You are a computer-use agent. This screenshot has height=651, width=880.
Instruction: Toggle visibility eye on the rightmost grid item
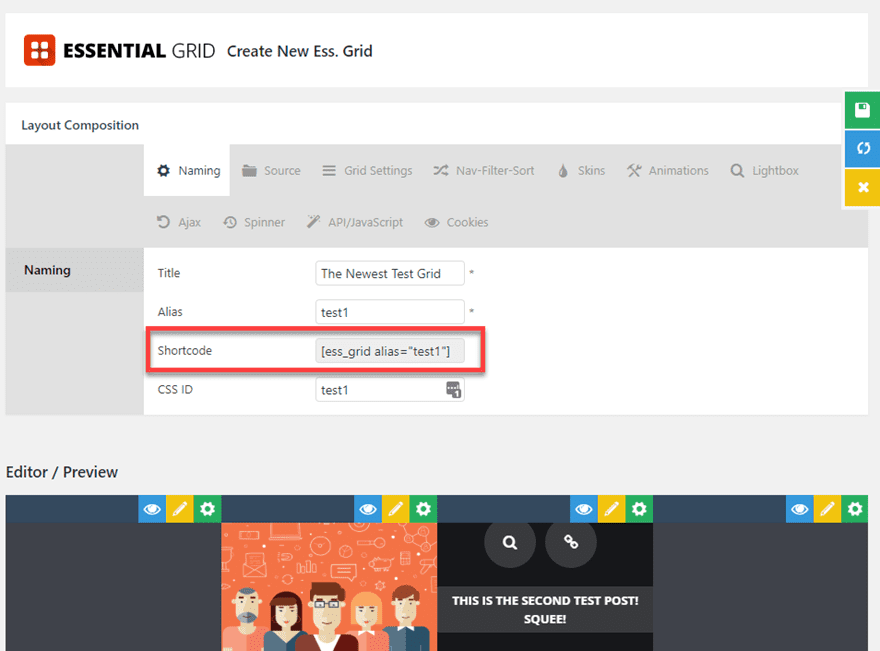tap(799, 509)
